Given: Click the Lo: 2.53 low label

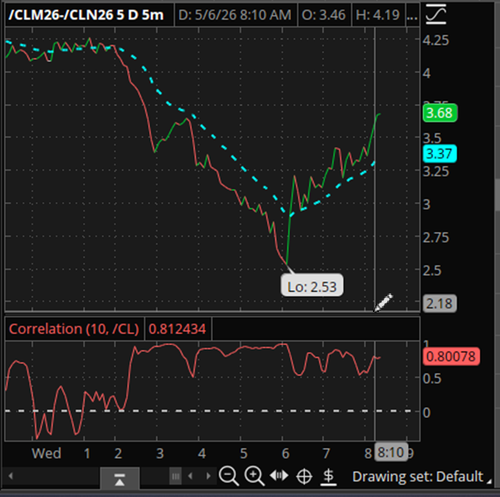Looking at the screenshot, I should (x=312, y=285).
